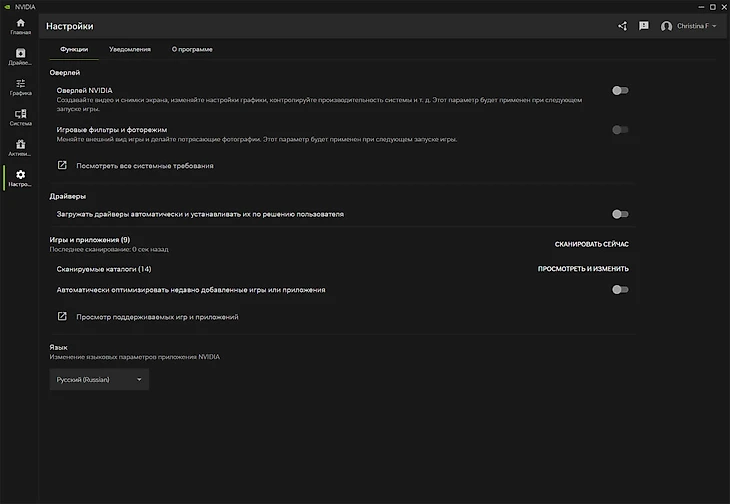Click the share icon in header

click(x=622, y=26)
